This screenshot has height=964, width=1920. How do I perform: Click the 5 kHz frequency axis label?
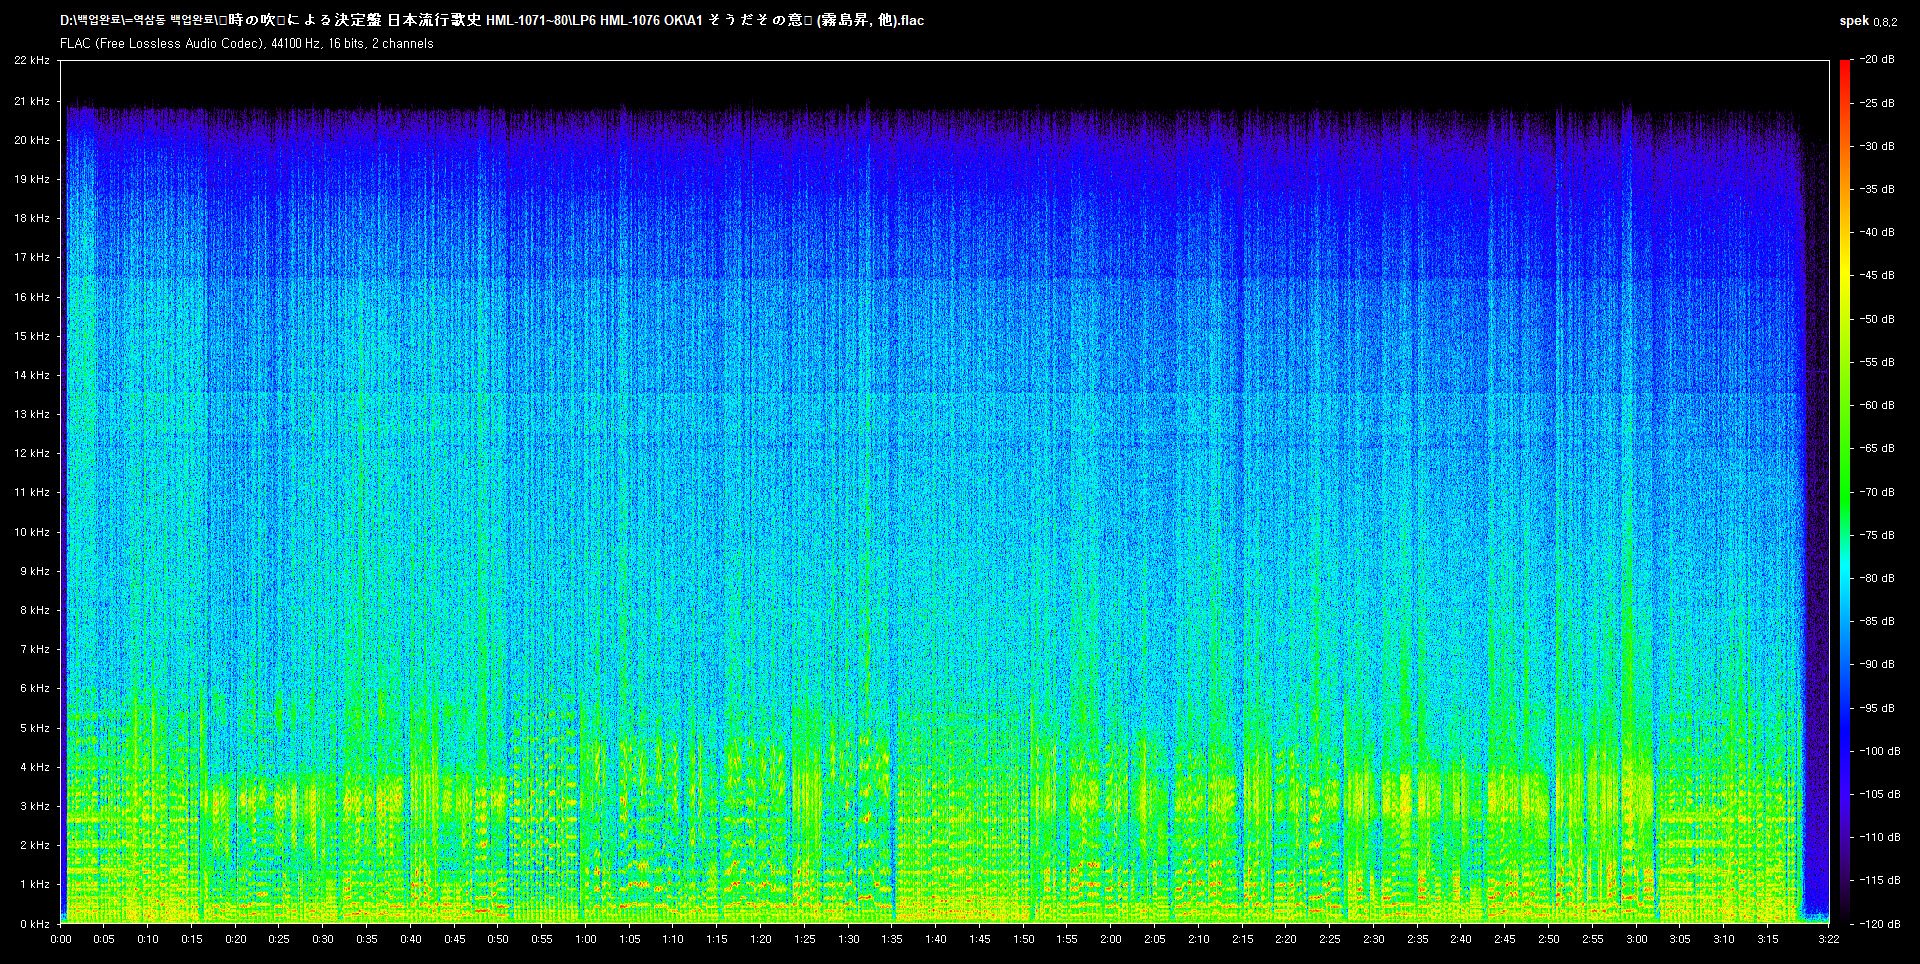coord(34,728)
